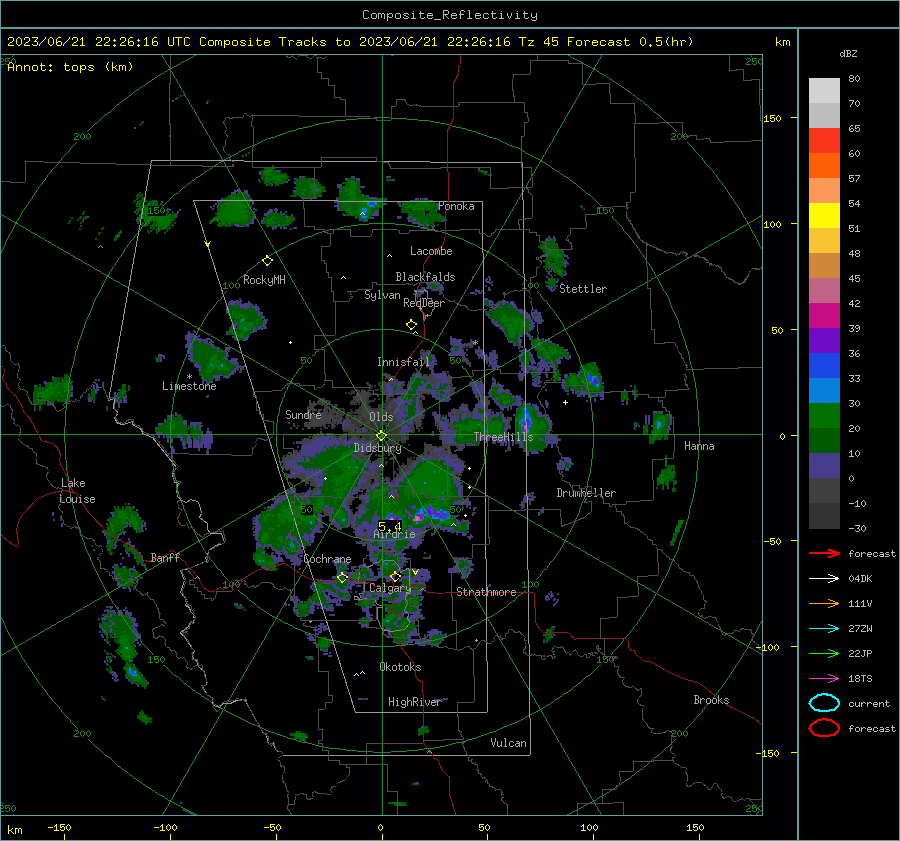Screen dimensions: 900x841
Task: Click the yellow diamond marker beside Cochrane
Action: coord(342,577)
